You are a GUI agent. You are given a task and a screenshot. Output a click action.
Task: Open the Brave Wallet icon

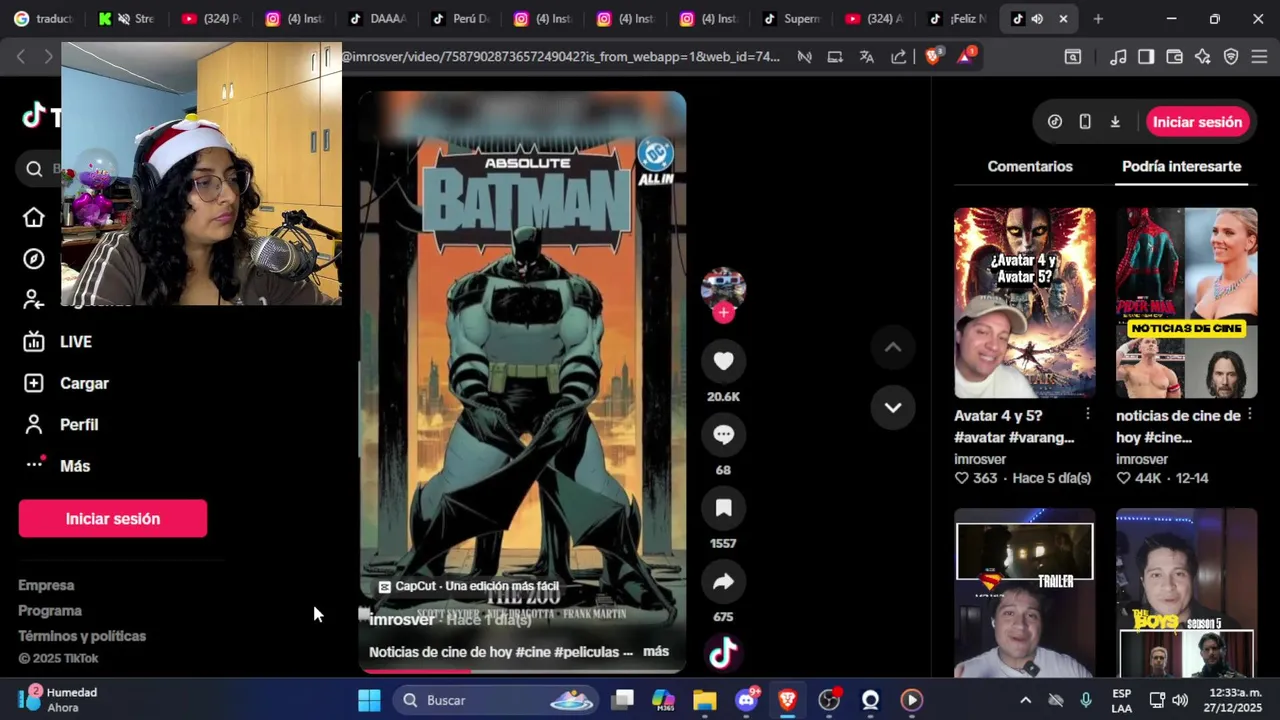[x=1174, y=57]
